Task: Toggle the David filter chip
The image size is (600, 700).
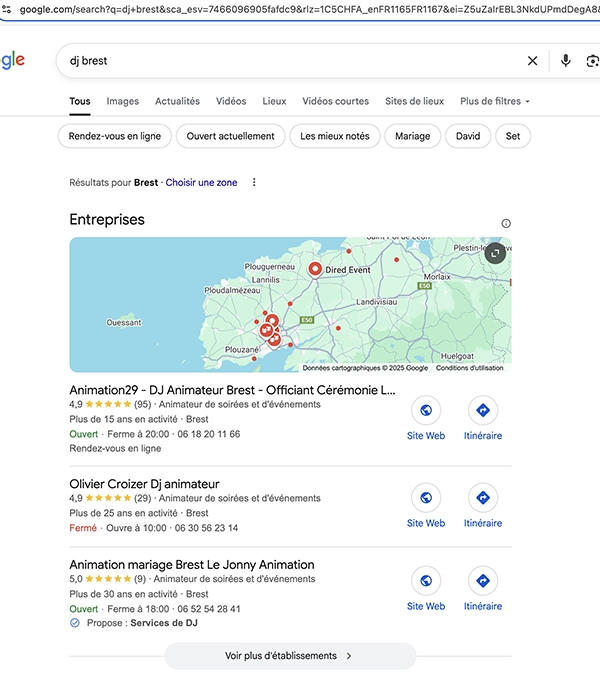Action: [468, 136]
